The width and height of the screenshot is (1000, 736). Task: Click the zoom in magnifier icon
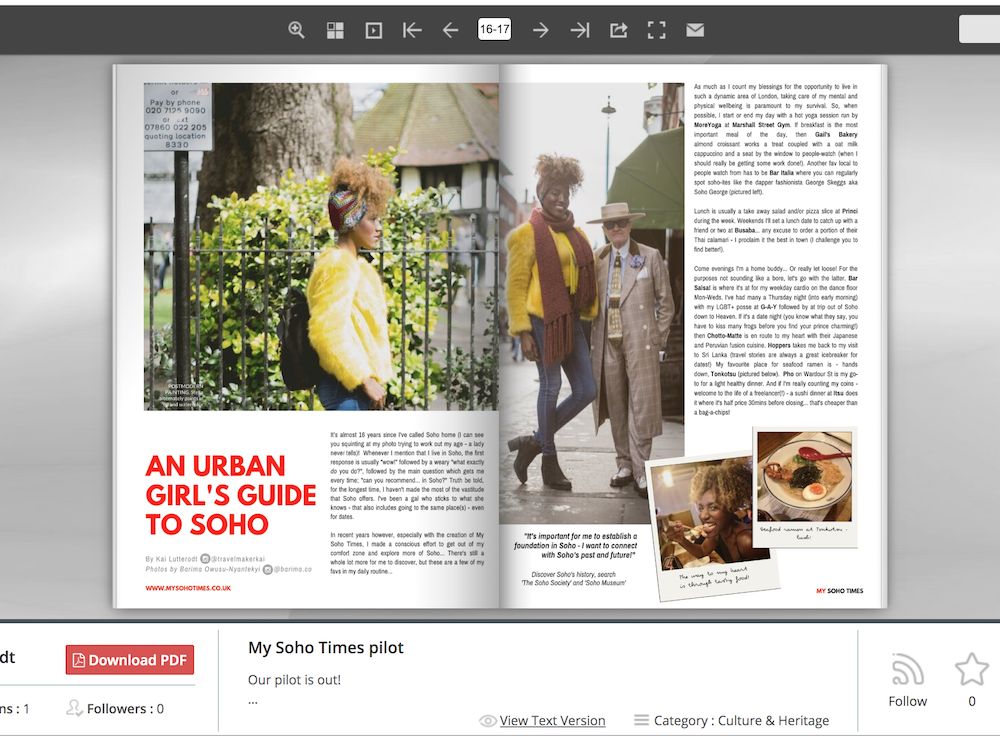(296, 30)
